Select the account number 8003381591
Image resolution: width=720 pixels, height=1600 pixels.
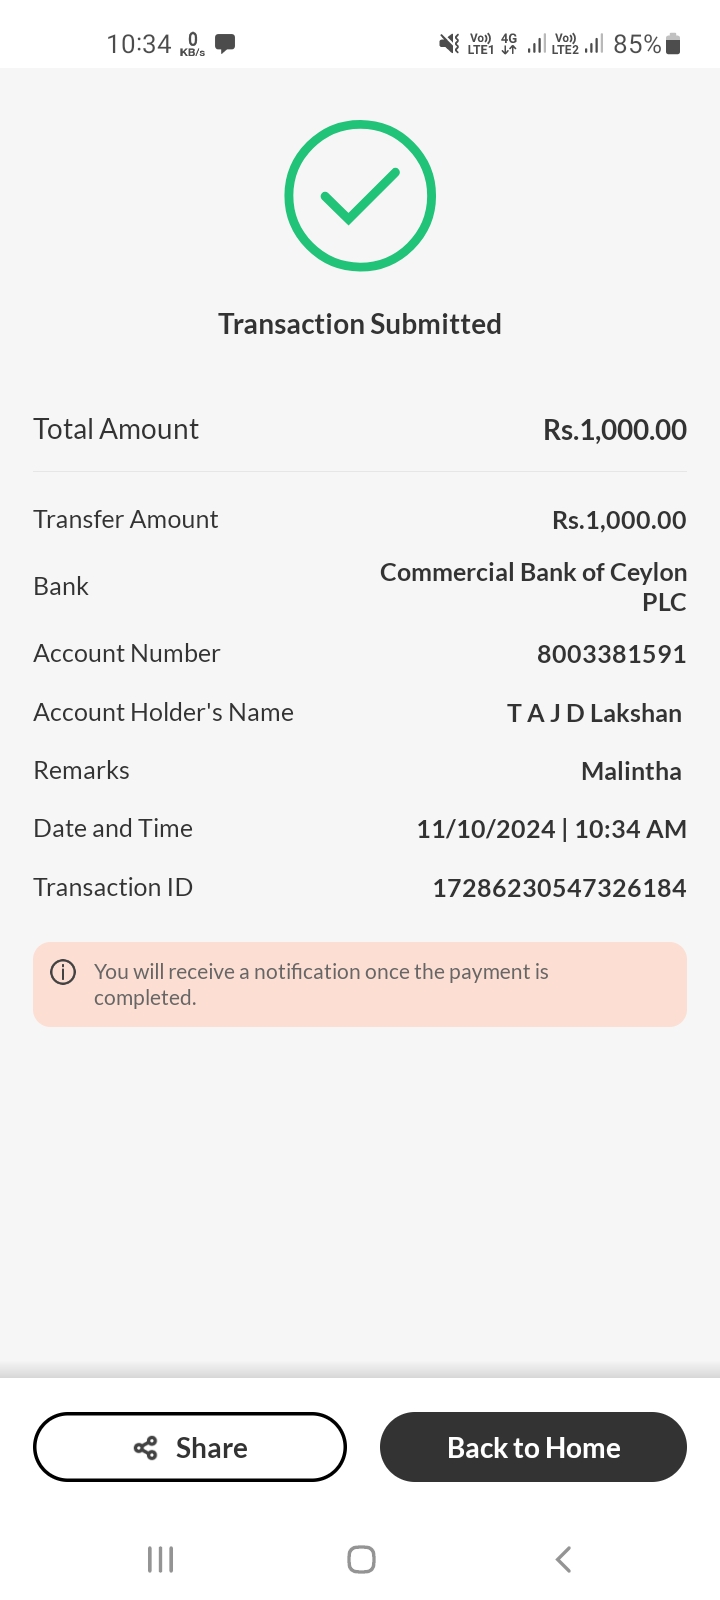click(611, 654)
